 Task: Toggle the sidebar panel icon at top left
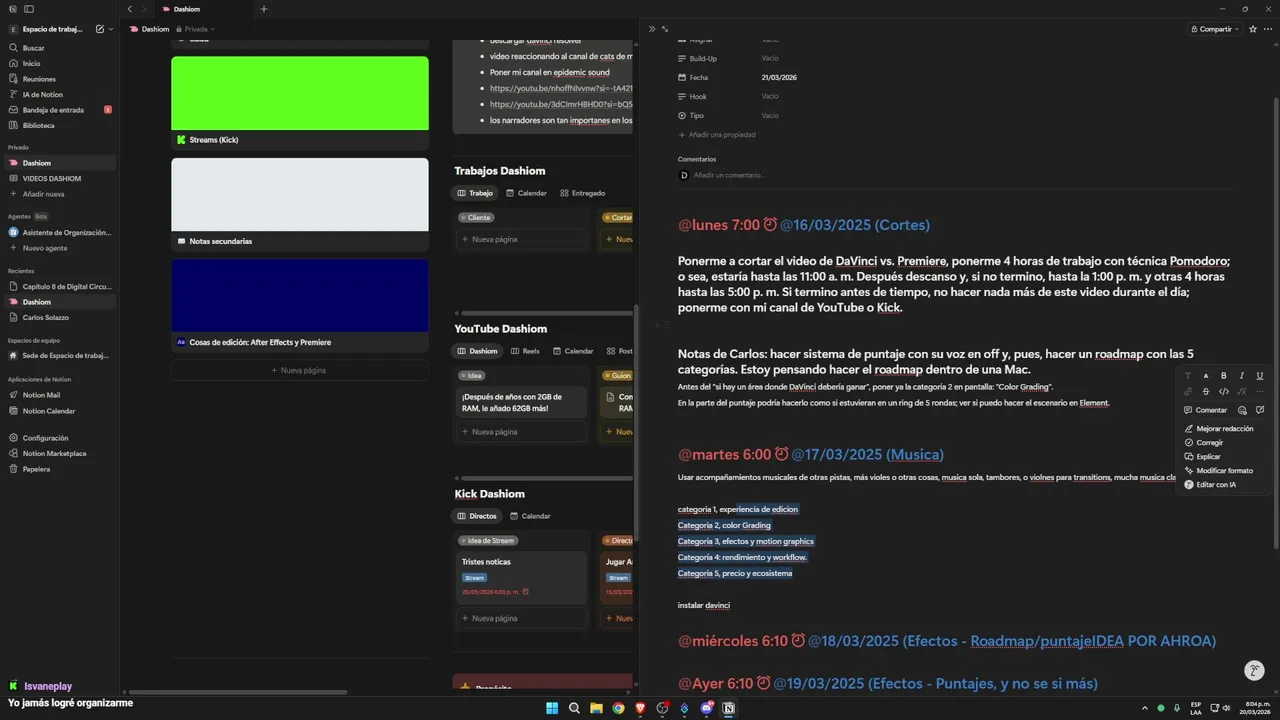coord(29,9)
